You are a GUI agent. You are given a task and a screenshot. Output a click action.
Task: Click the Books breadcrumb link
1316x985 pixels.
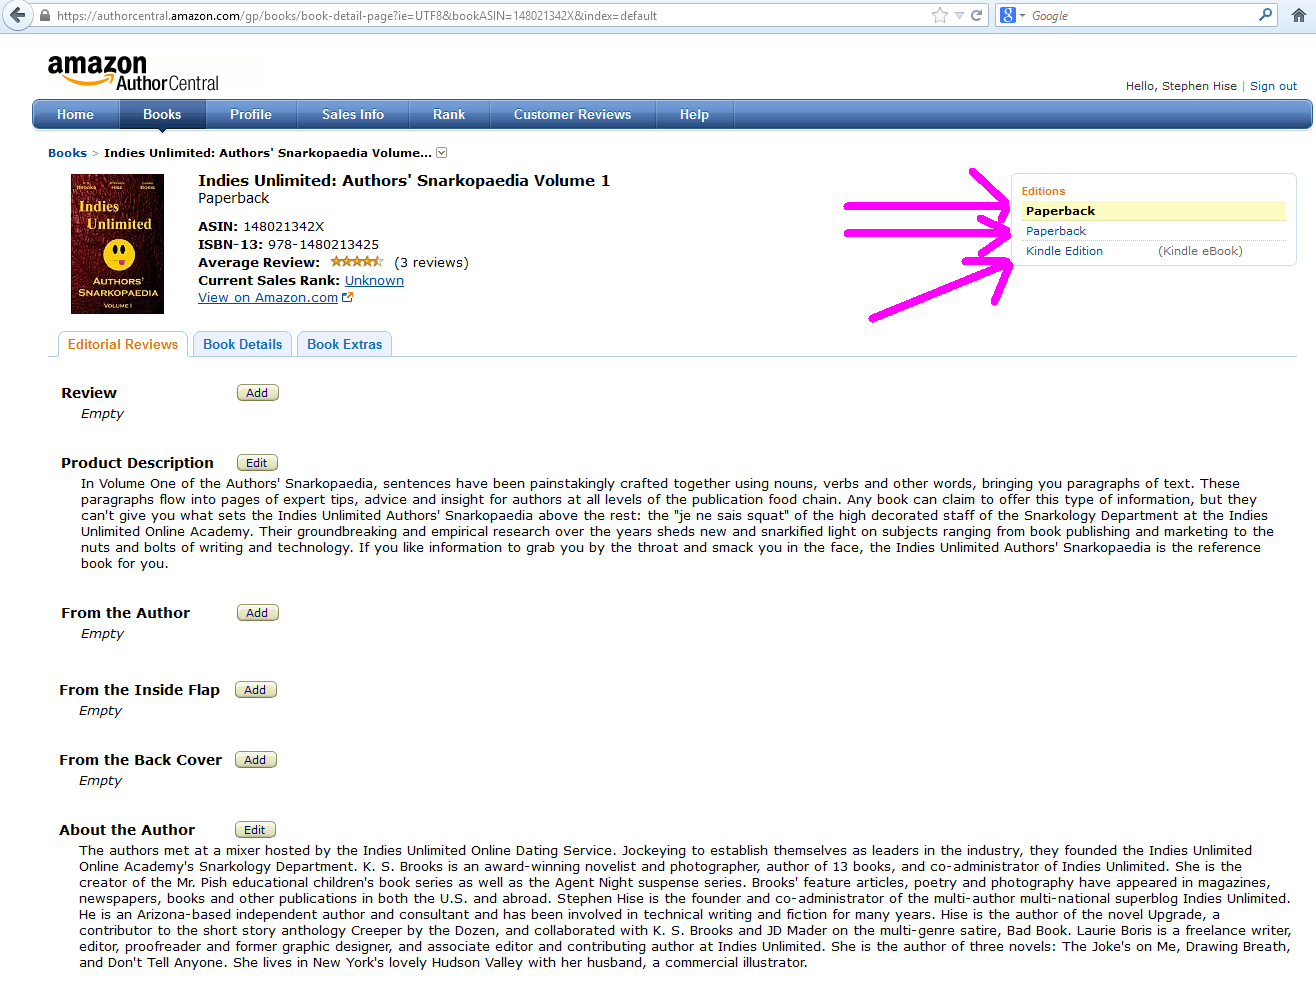[x=67, y=153]
